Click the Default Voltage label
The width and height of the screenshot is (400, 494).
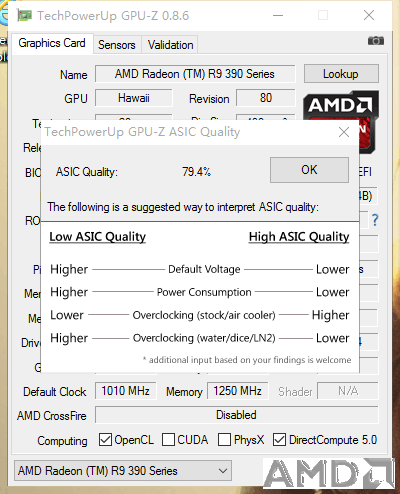point(204,269)
